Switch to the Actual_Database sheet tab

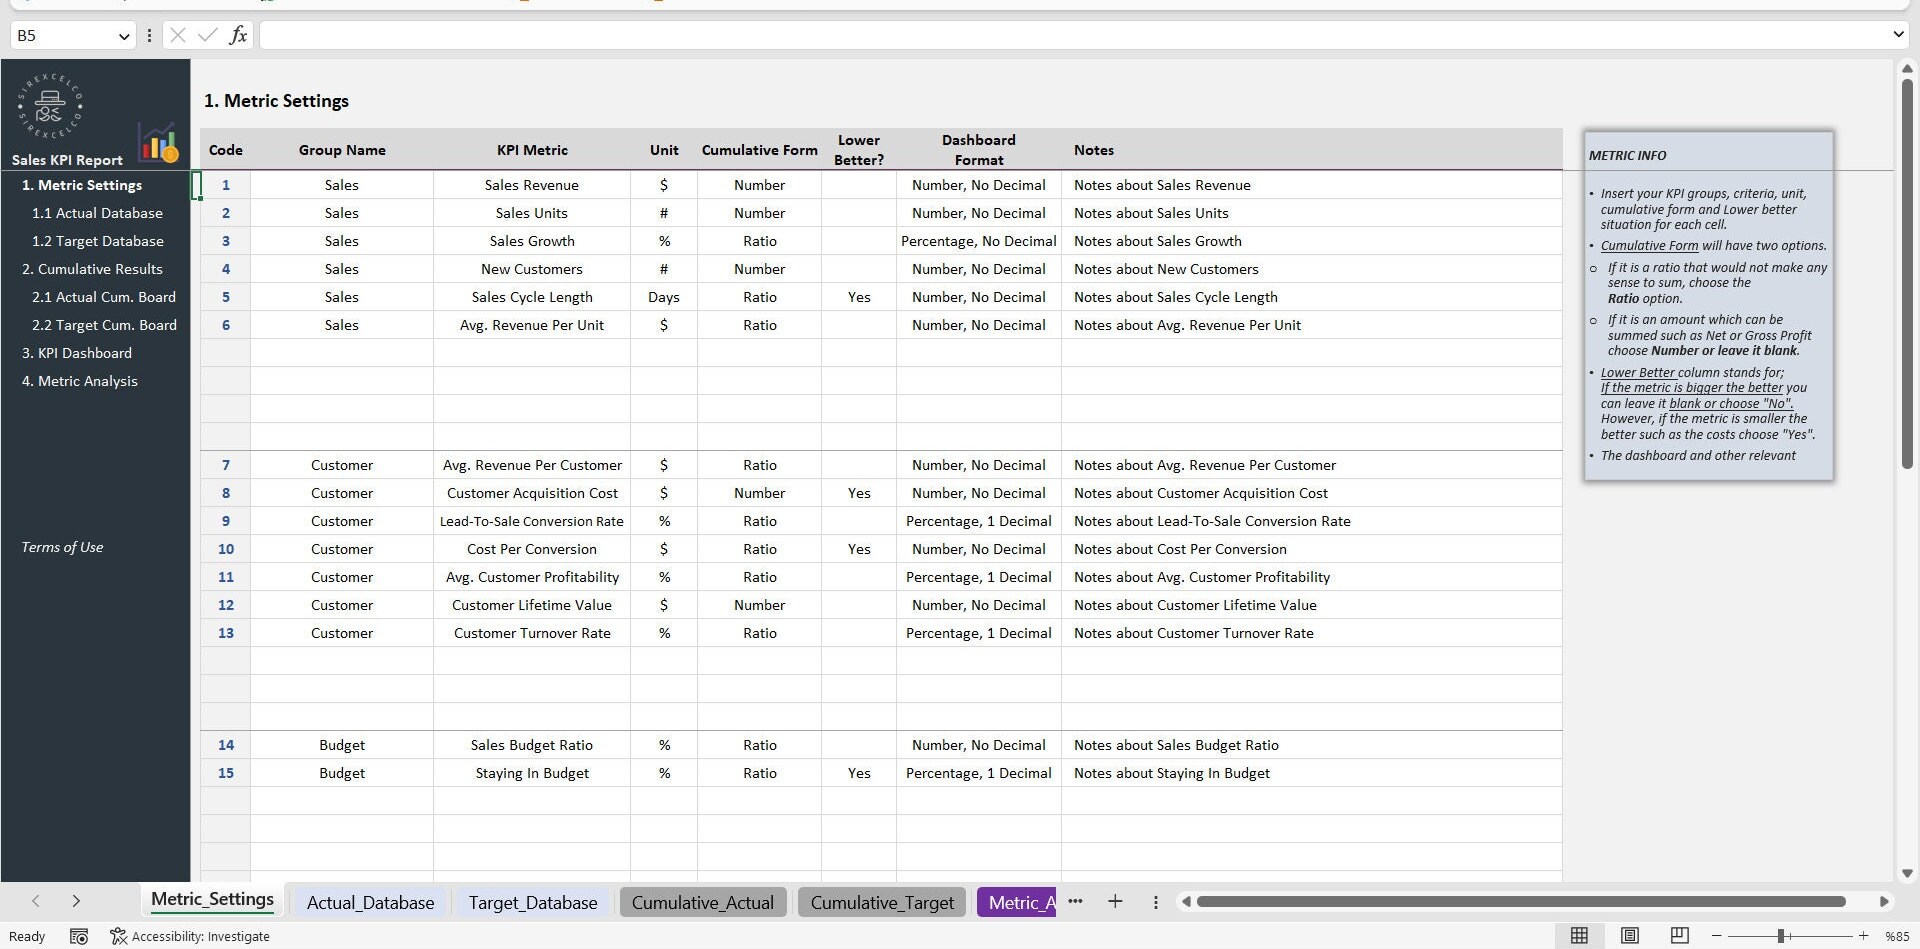click(369, 902)
